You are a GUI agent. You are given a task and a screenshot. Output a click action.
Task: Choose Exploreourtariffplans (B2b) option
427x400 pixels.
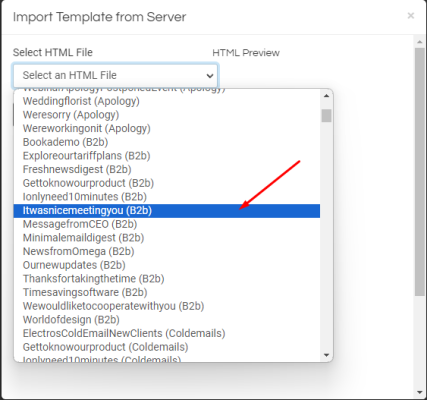click(x=167, y=156)
